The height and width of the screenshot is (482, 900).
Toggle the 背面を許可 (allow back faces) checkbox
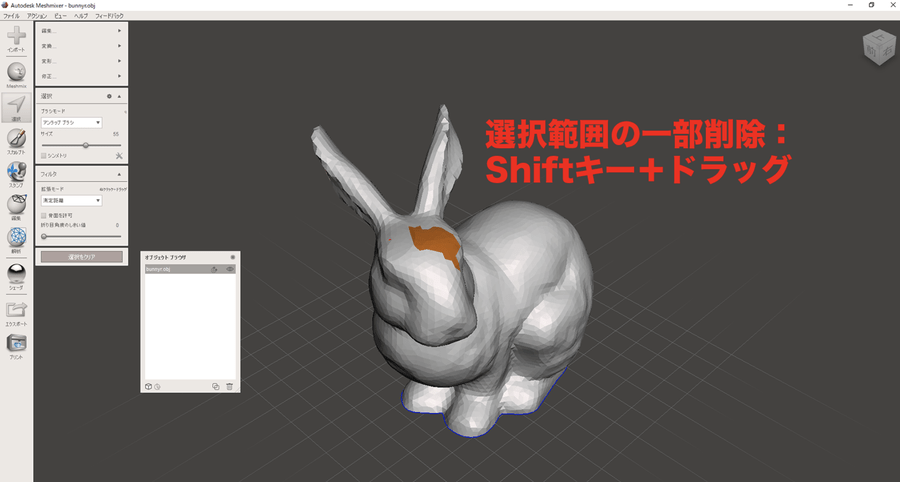coord(44,215)
